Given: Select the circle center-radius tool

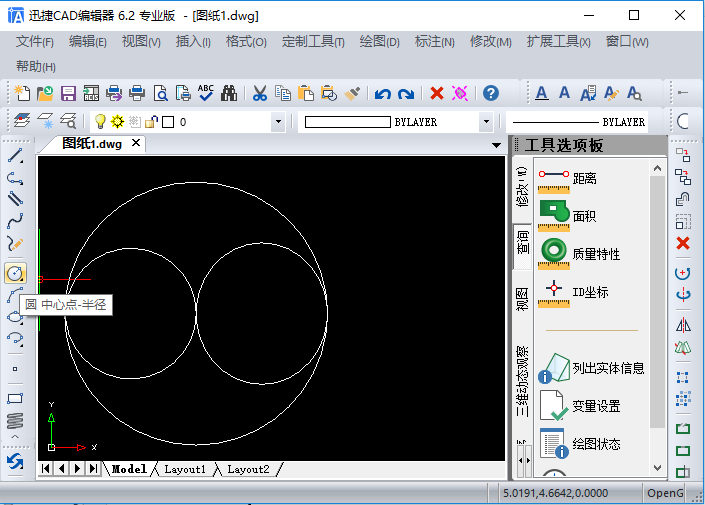Looking at the screenshot, I should click(x=15, y=273).
